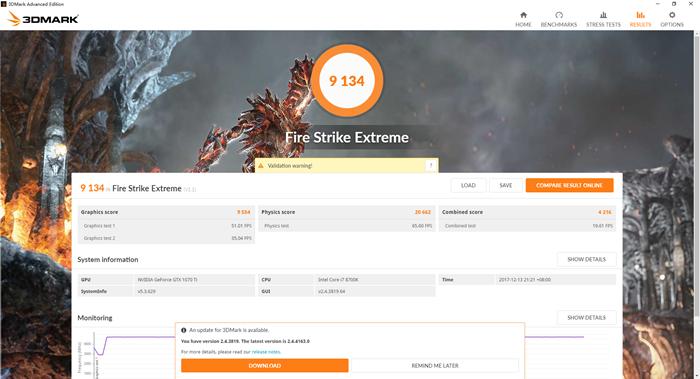
Task: Click Compare Result Online
Action: 569,185
